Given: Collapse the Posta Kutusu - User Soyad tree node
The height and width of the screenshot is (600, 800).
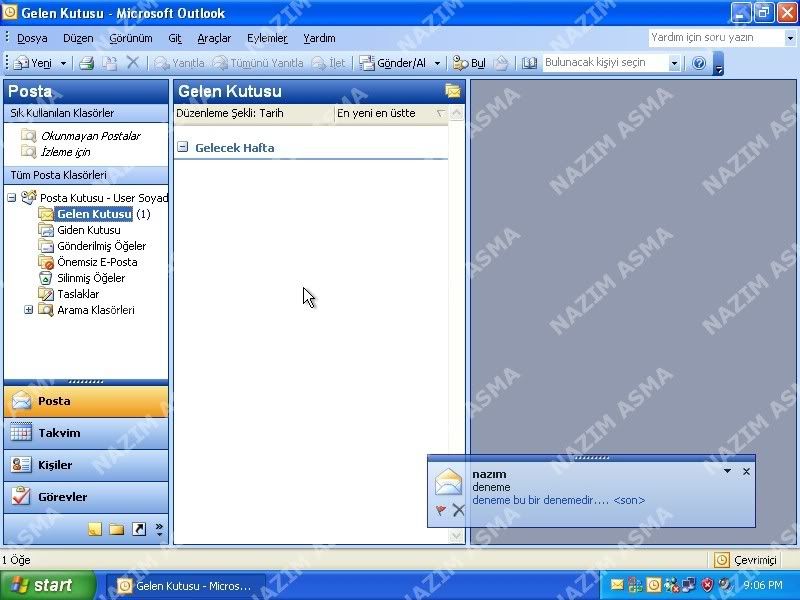Looking at the screenshot, I should [x=12, y=197].
